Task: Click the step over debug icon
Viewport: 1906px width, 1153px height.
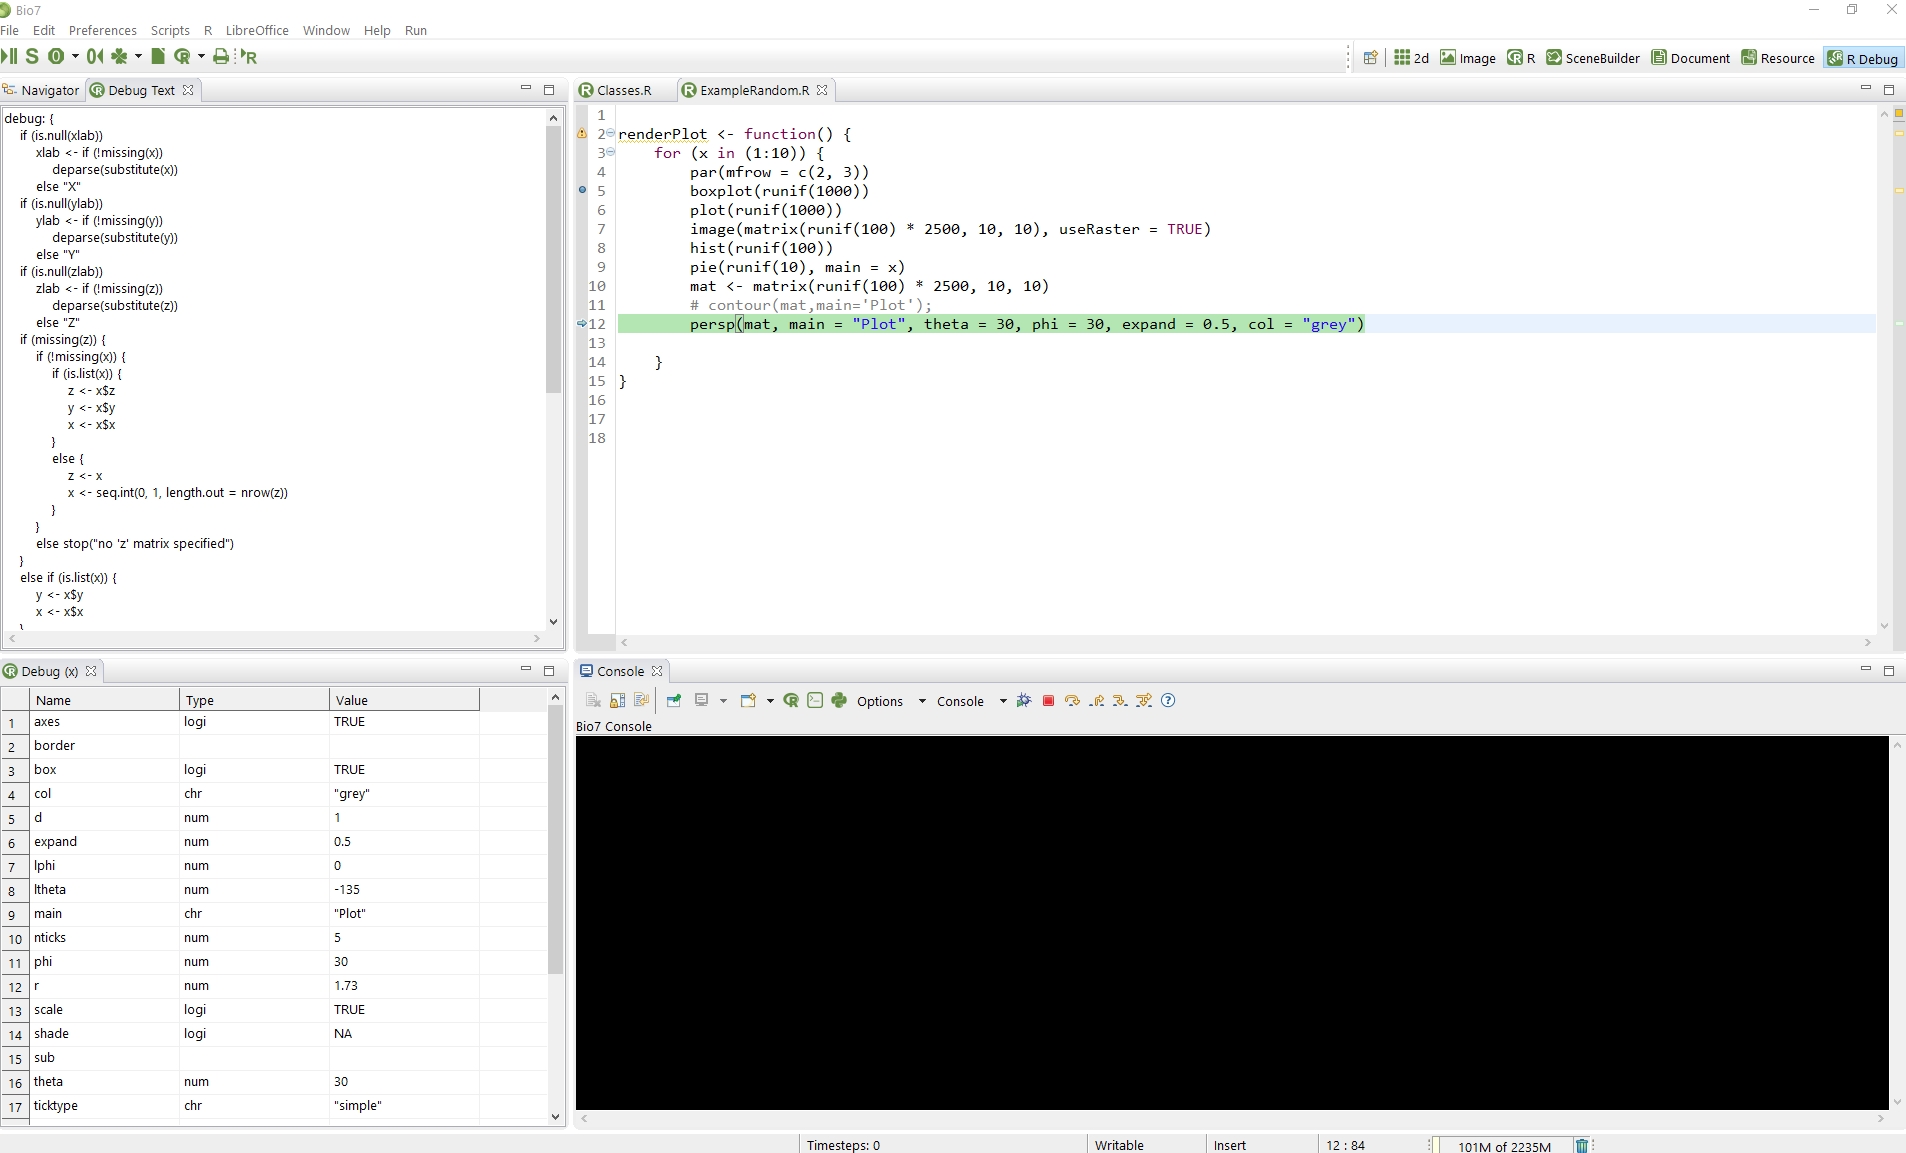Action: tap(1072, 701)
